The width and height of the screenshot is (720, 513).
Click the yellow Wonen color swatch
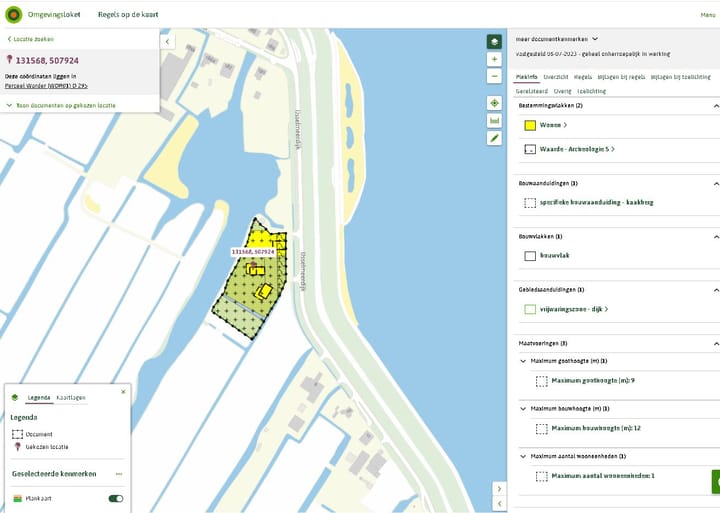(x=529, y=125)
